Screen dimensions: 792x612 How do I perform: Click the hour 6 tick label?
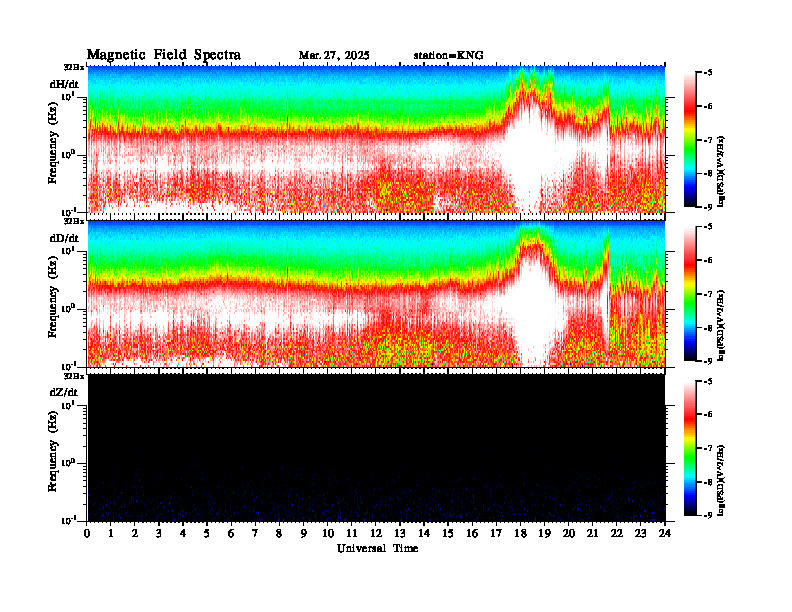231,533
